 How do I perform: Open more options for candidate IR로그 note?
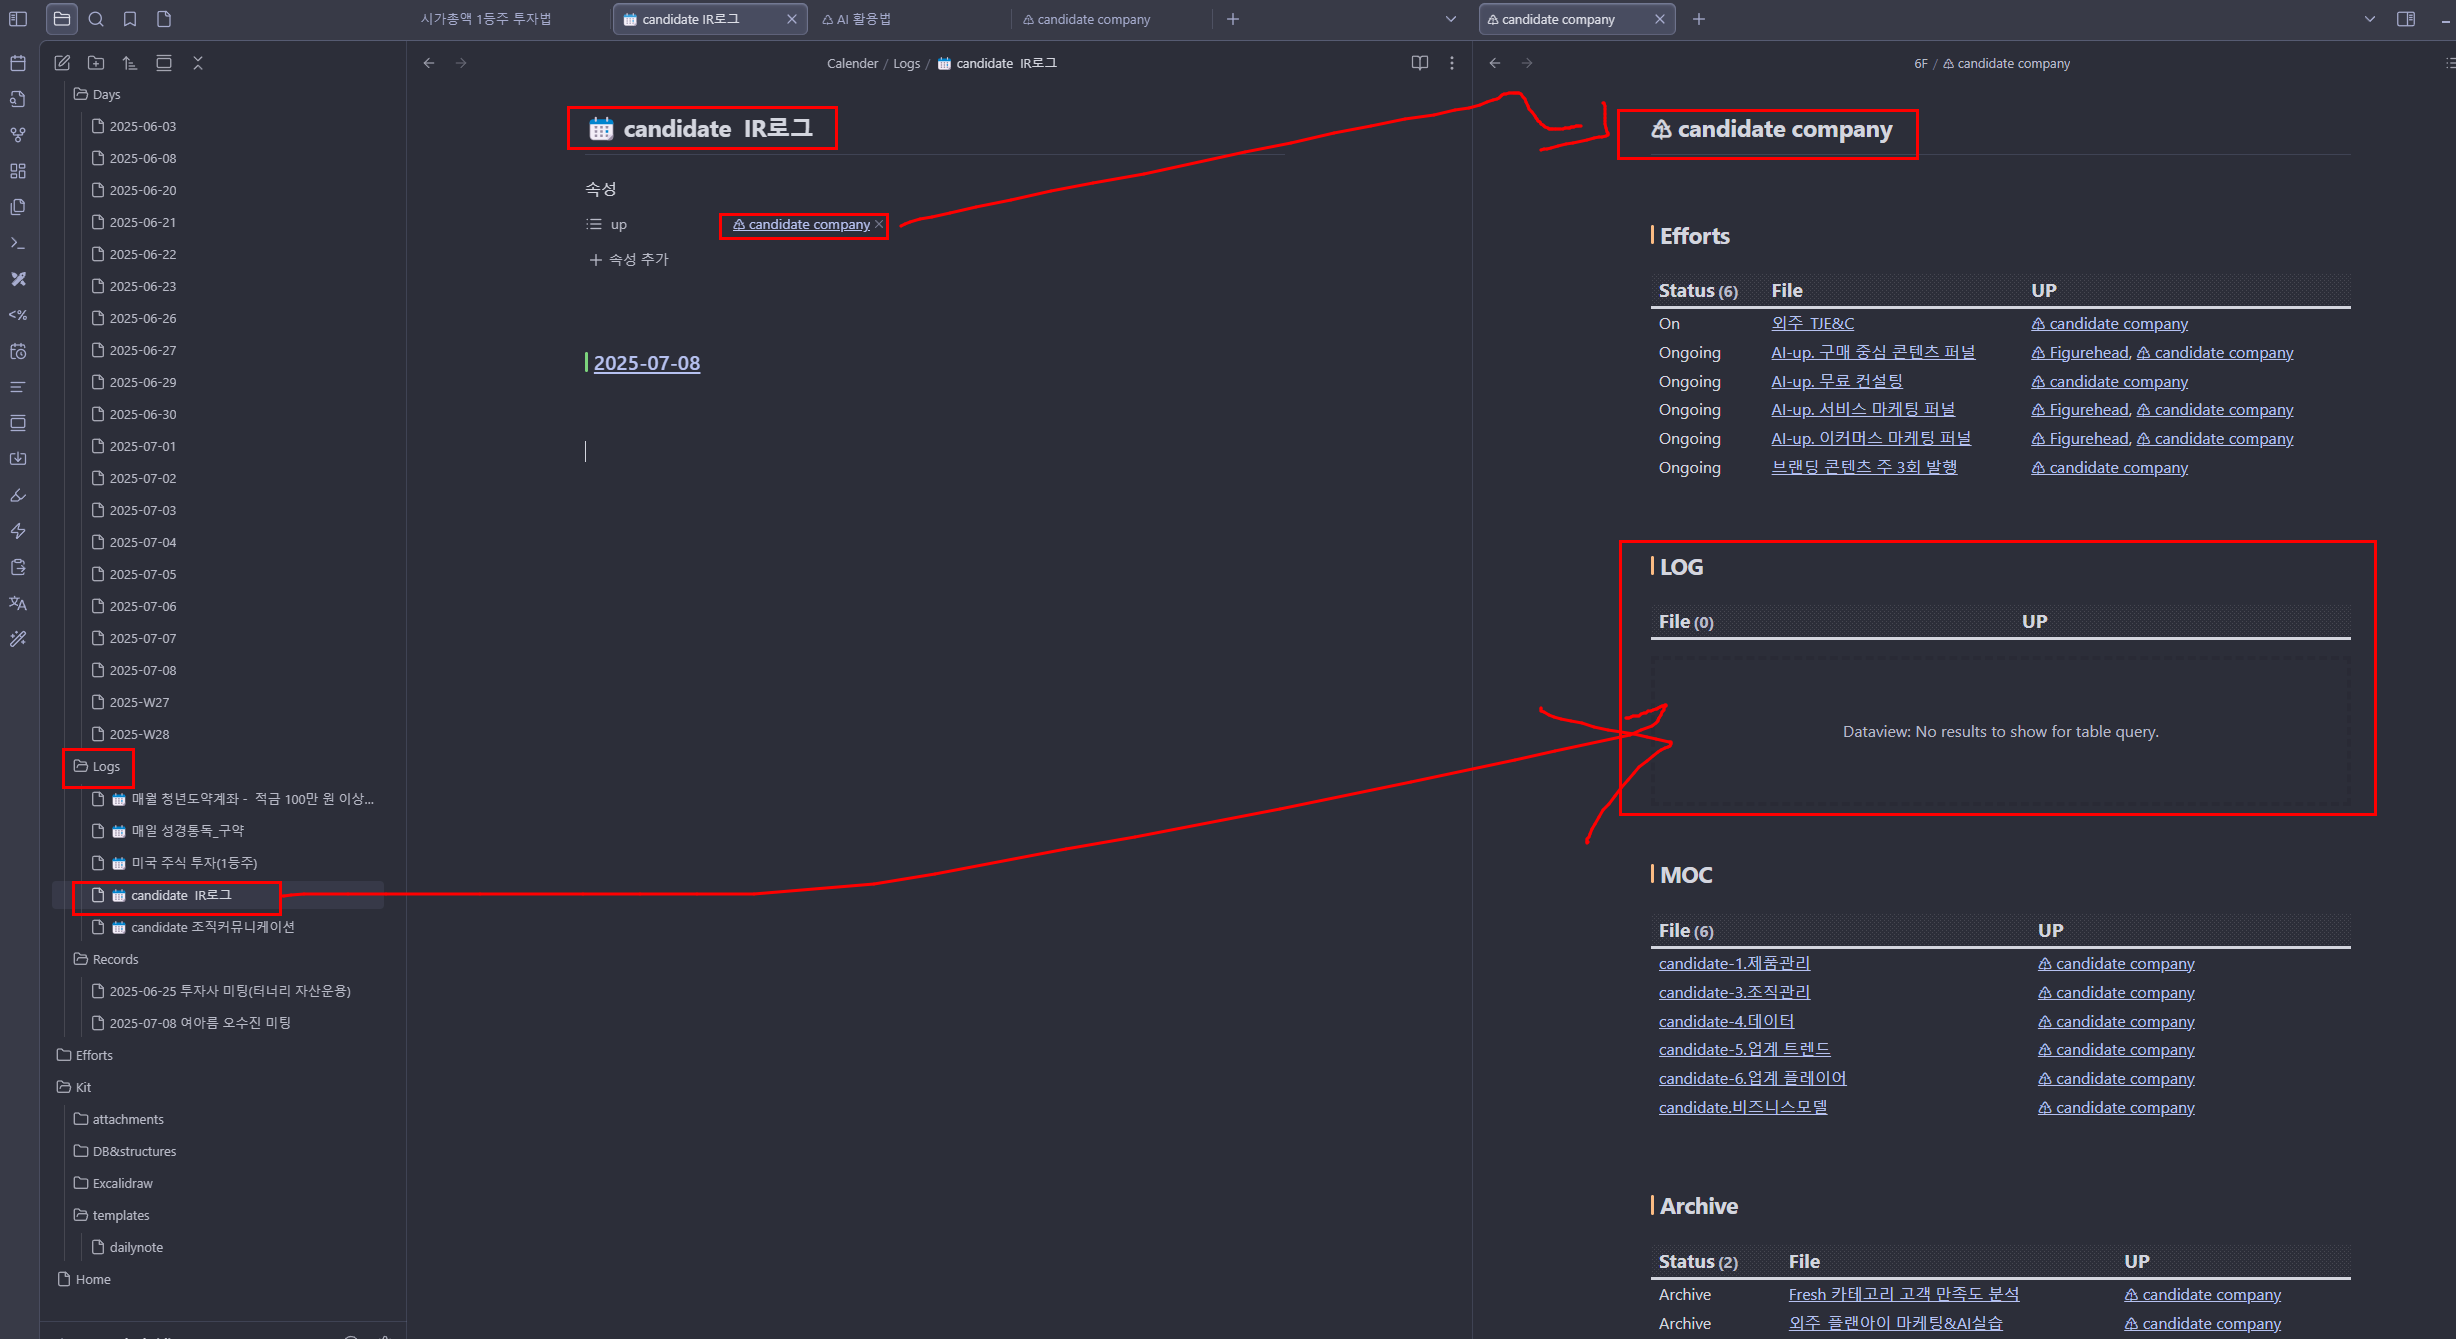point(1452,63)
